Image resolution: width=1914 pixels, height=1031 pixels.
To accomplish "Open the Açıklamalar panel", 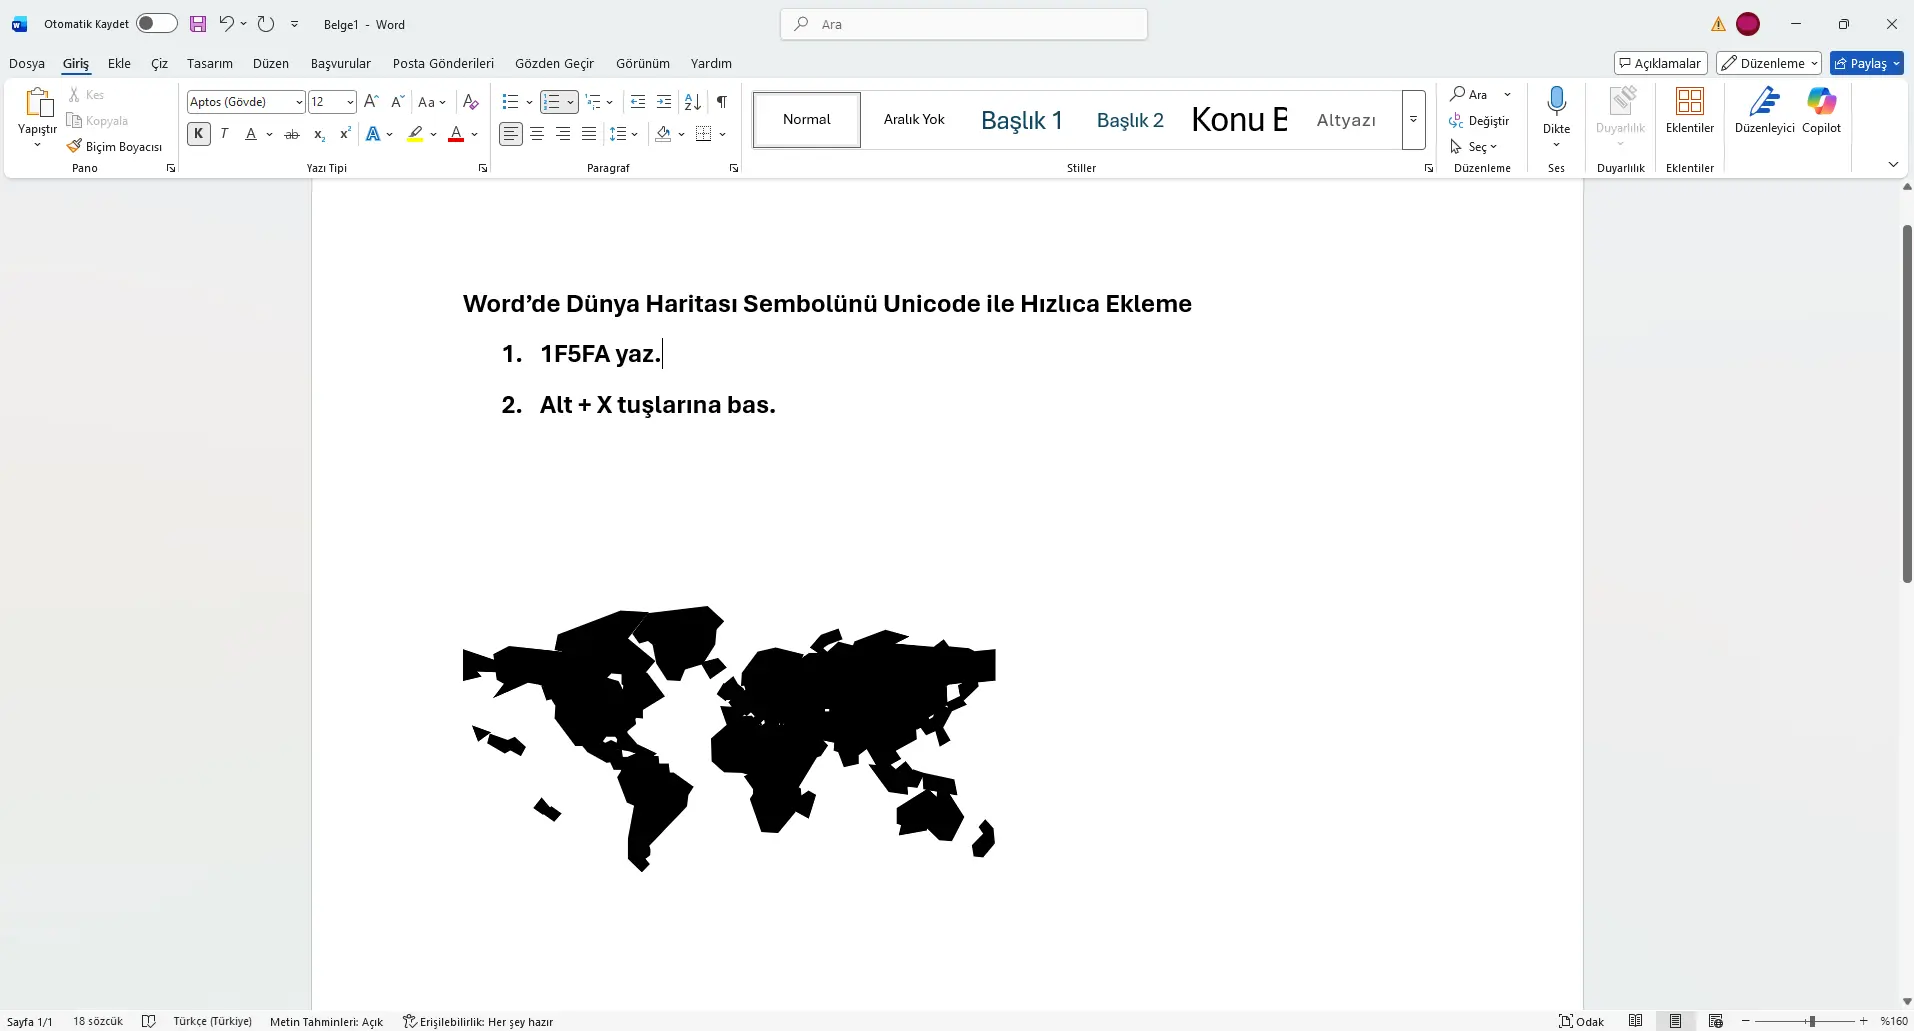I will pyautogui.click(x=1660, y=63).
